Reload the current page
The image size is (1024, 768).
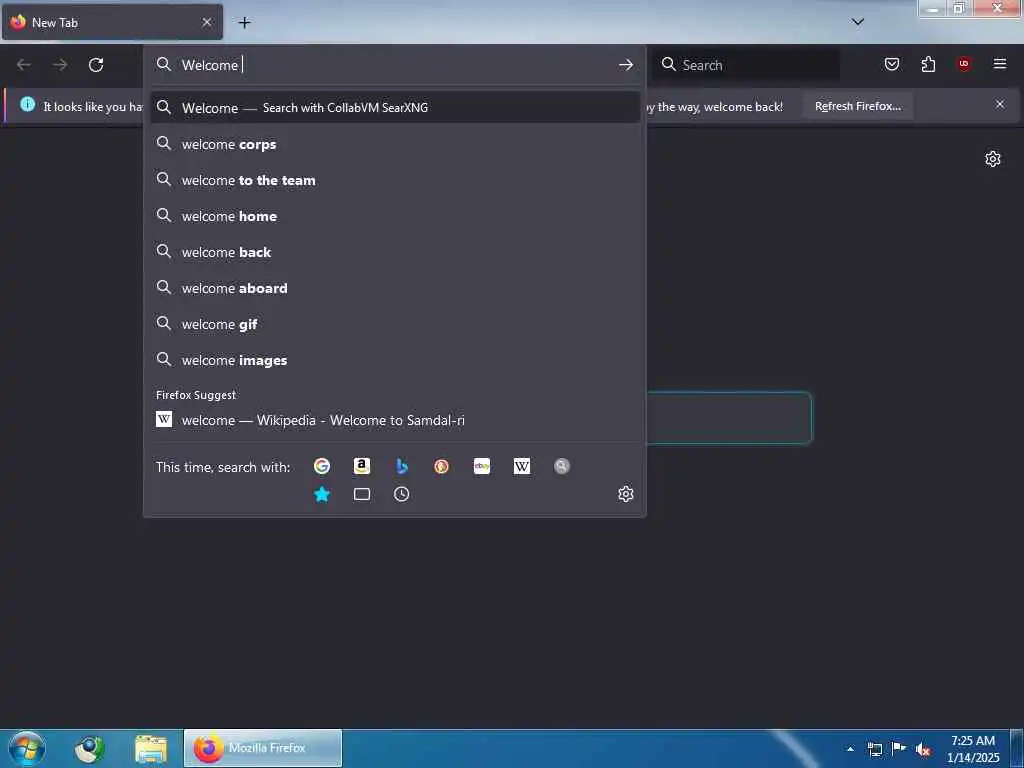pyautogui.click(x=96, y=65)
